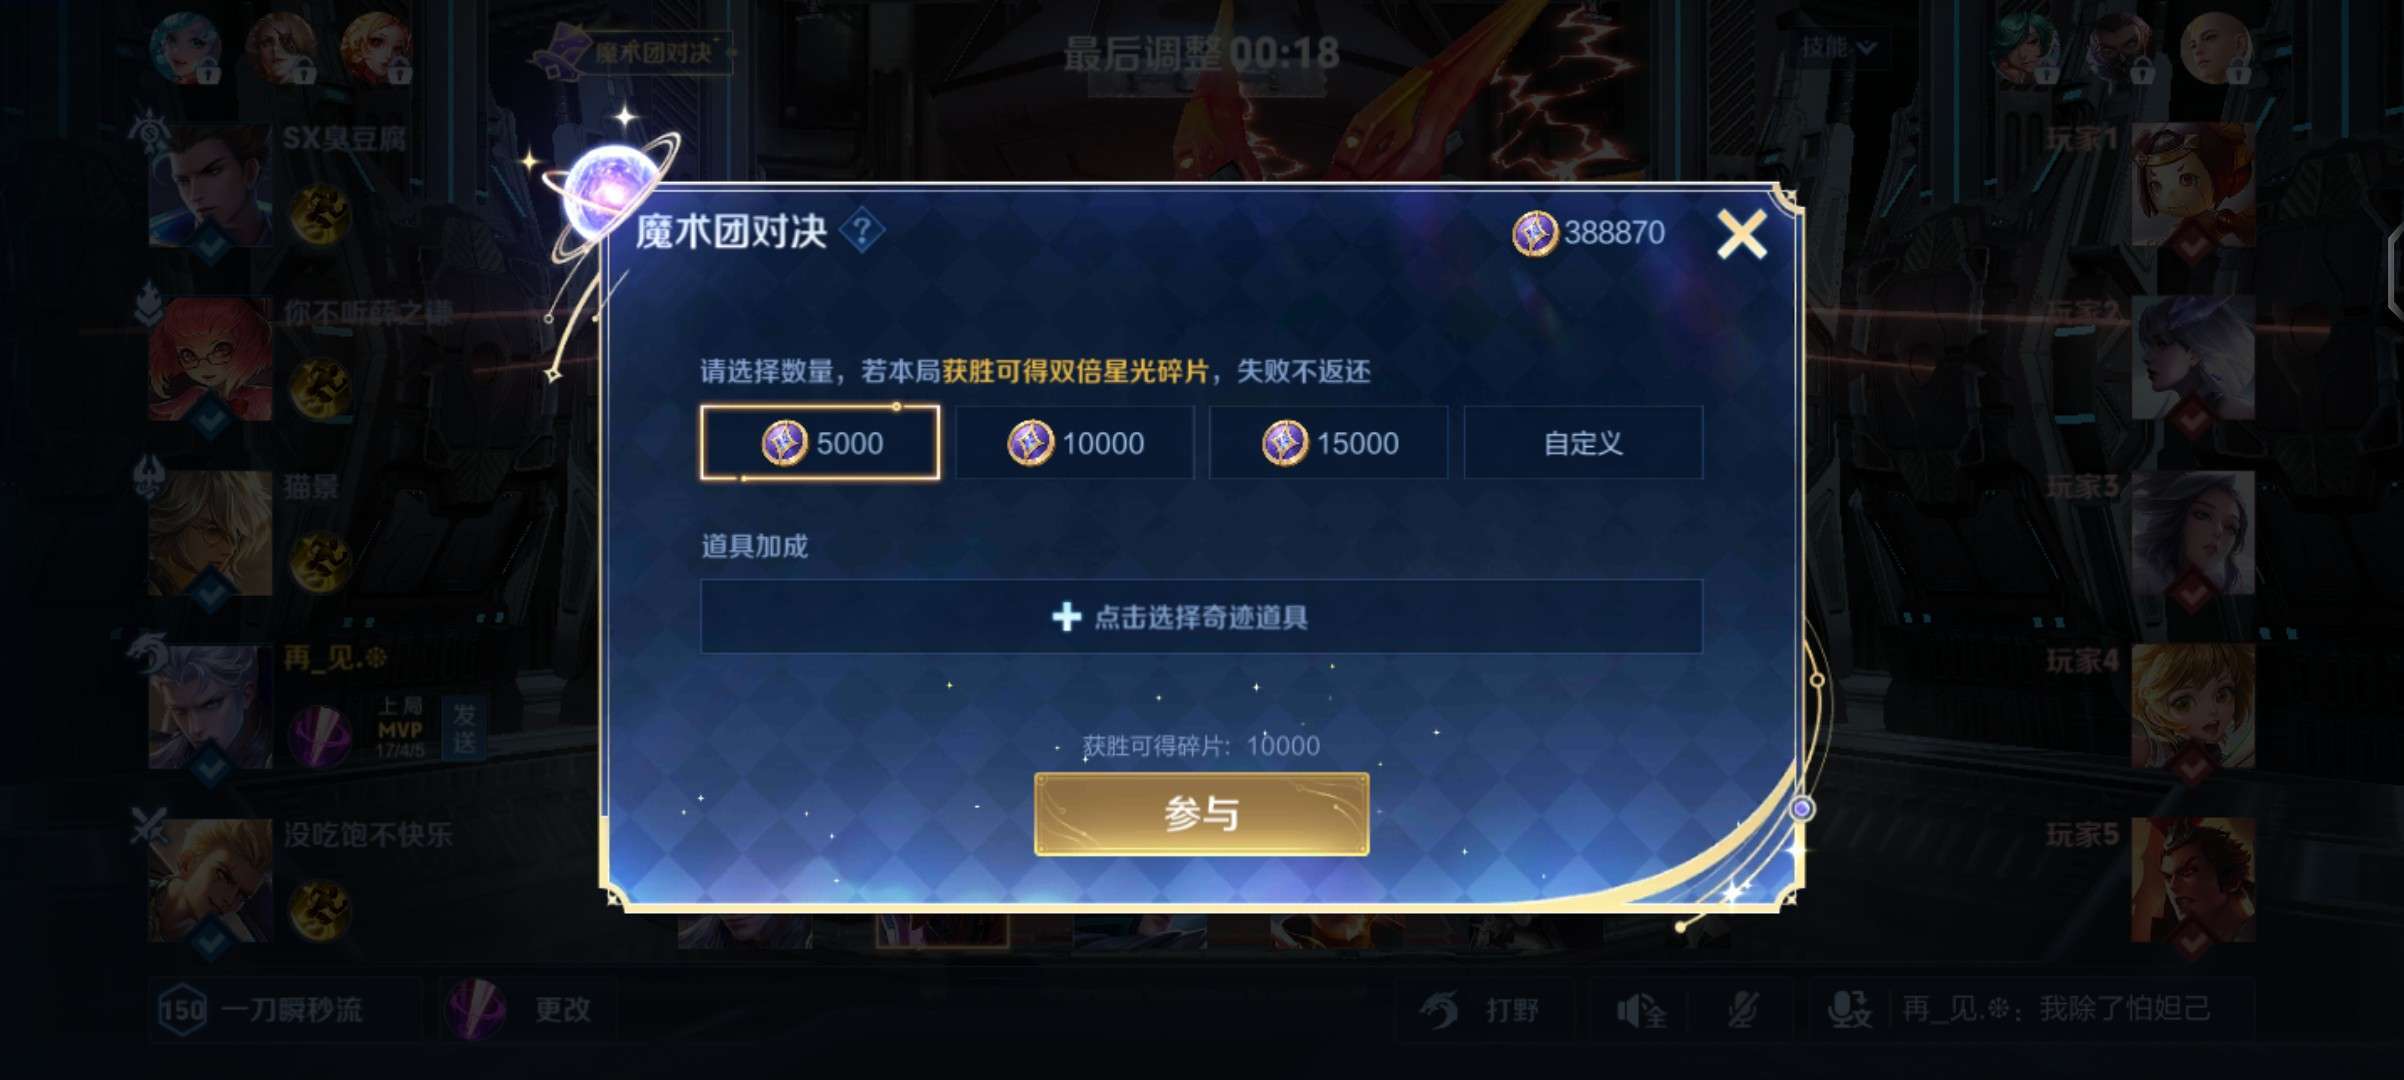The height and width of the screenshot is (1080, 2404).
Task: Toggle the speaker sound icon
Action: (x=1640, y=1011)
